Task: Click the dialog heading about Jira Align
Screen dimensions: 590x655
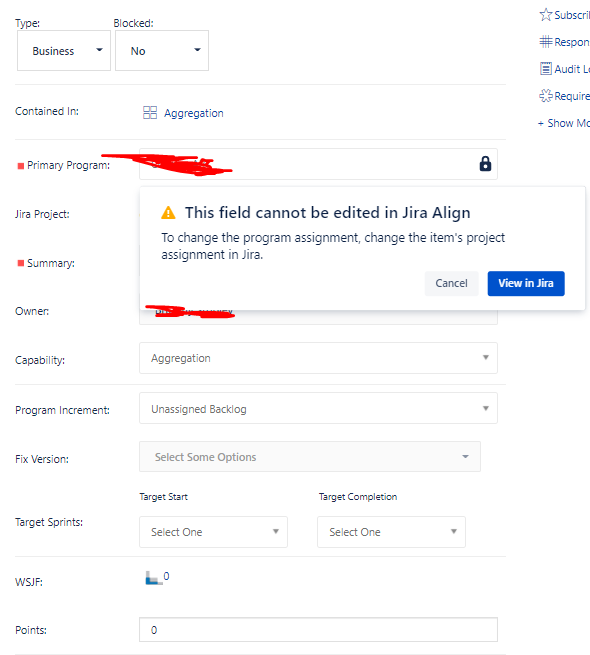Action: 328,213
